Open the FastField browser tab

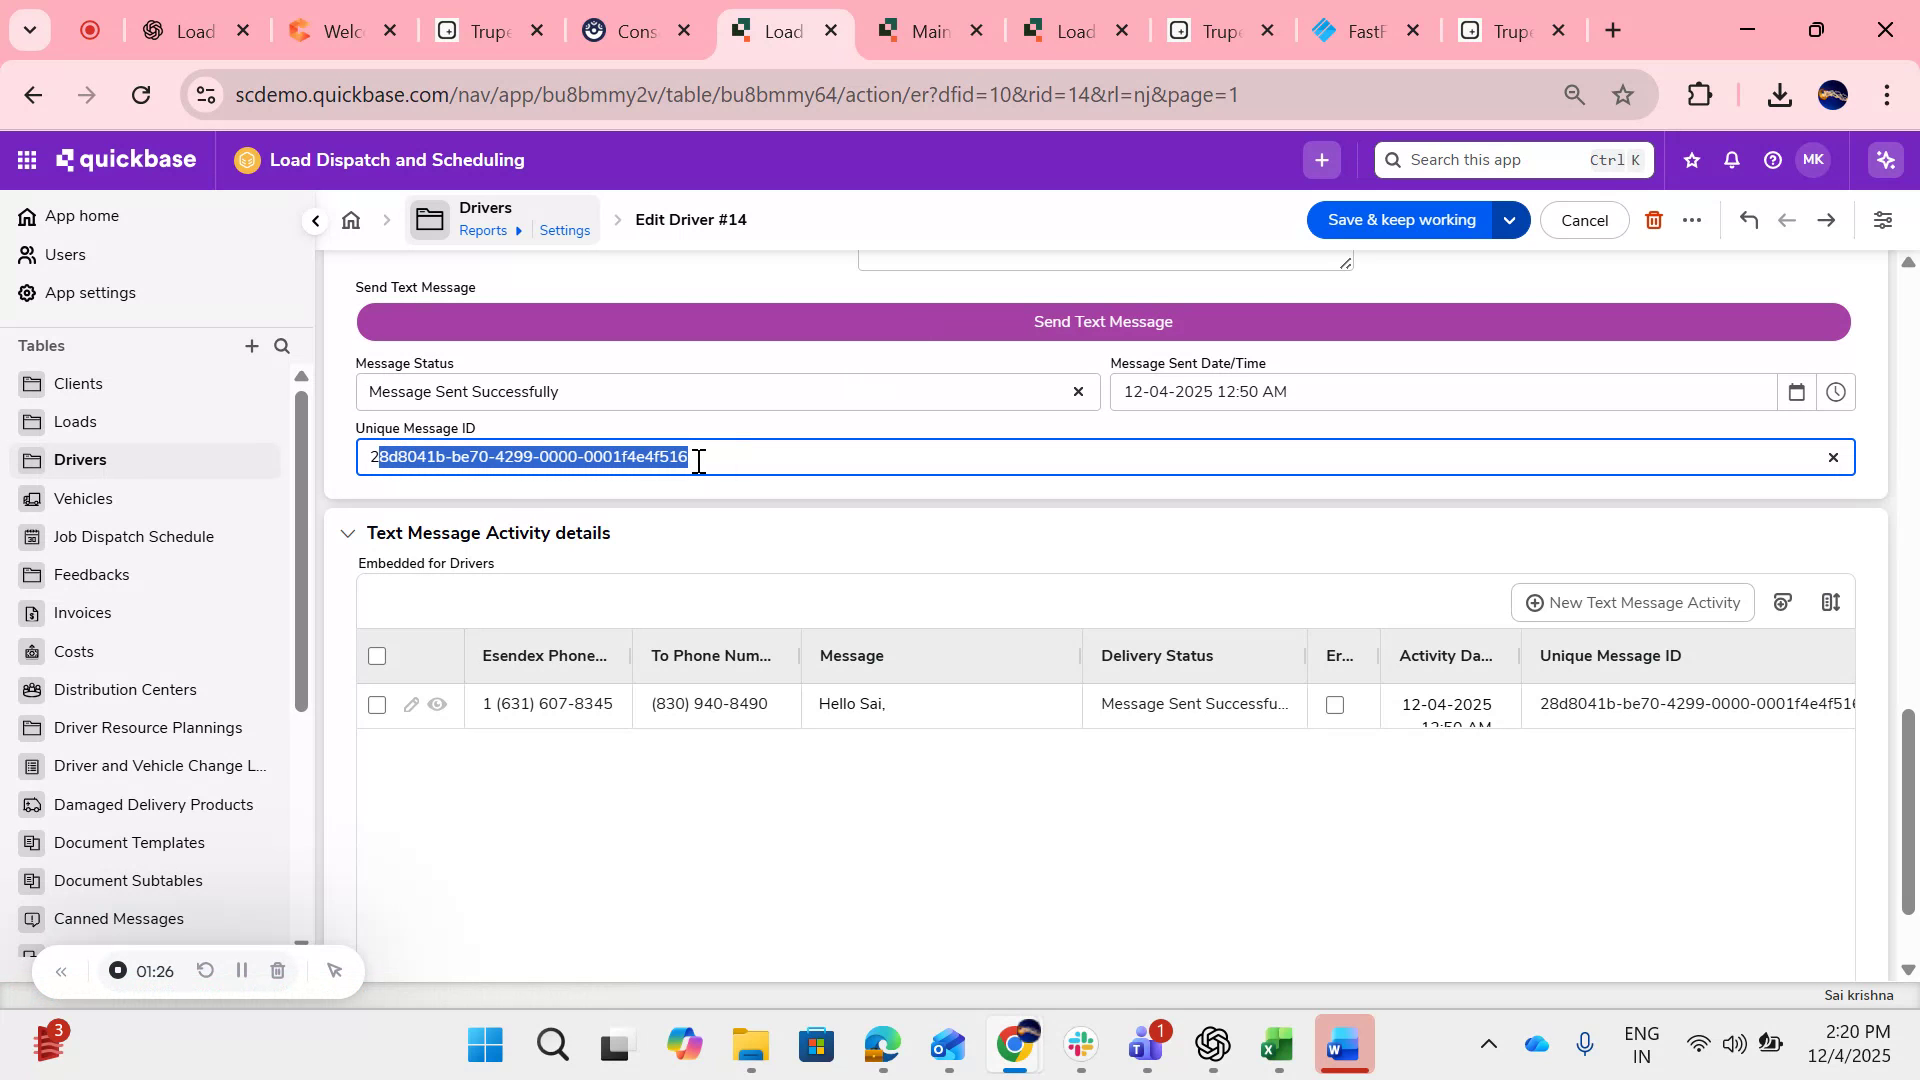click(1360, 30)
